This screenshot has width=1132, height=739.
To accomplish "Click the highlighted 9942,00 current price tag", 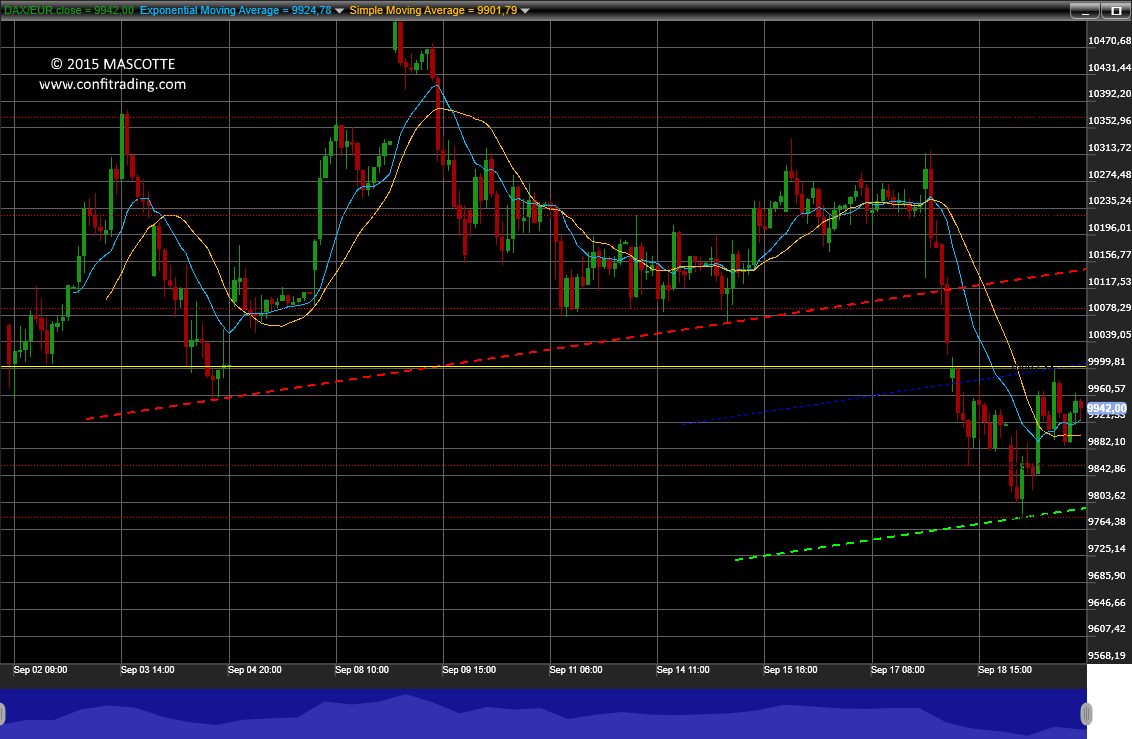I will 1107,408.
